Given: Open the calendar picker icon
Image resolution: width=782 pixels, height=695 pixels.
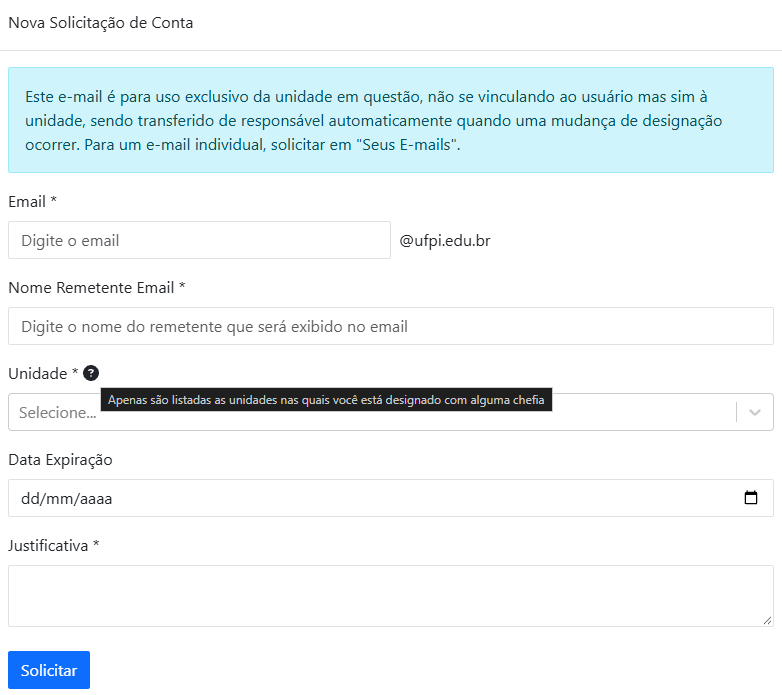Looking at the screenshot, I should [x=751, y=498].
